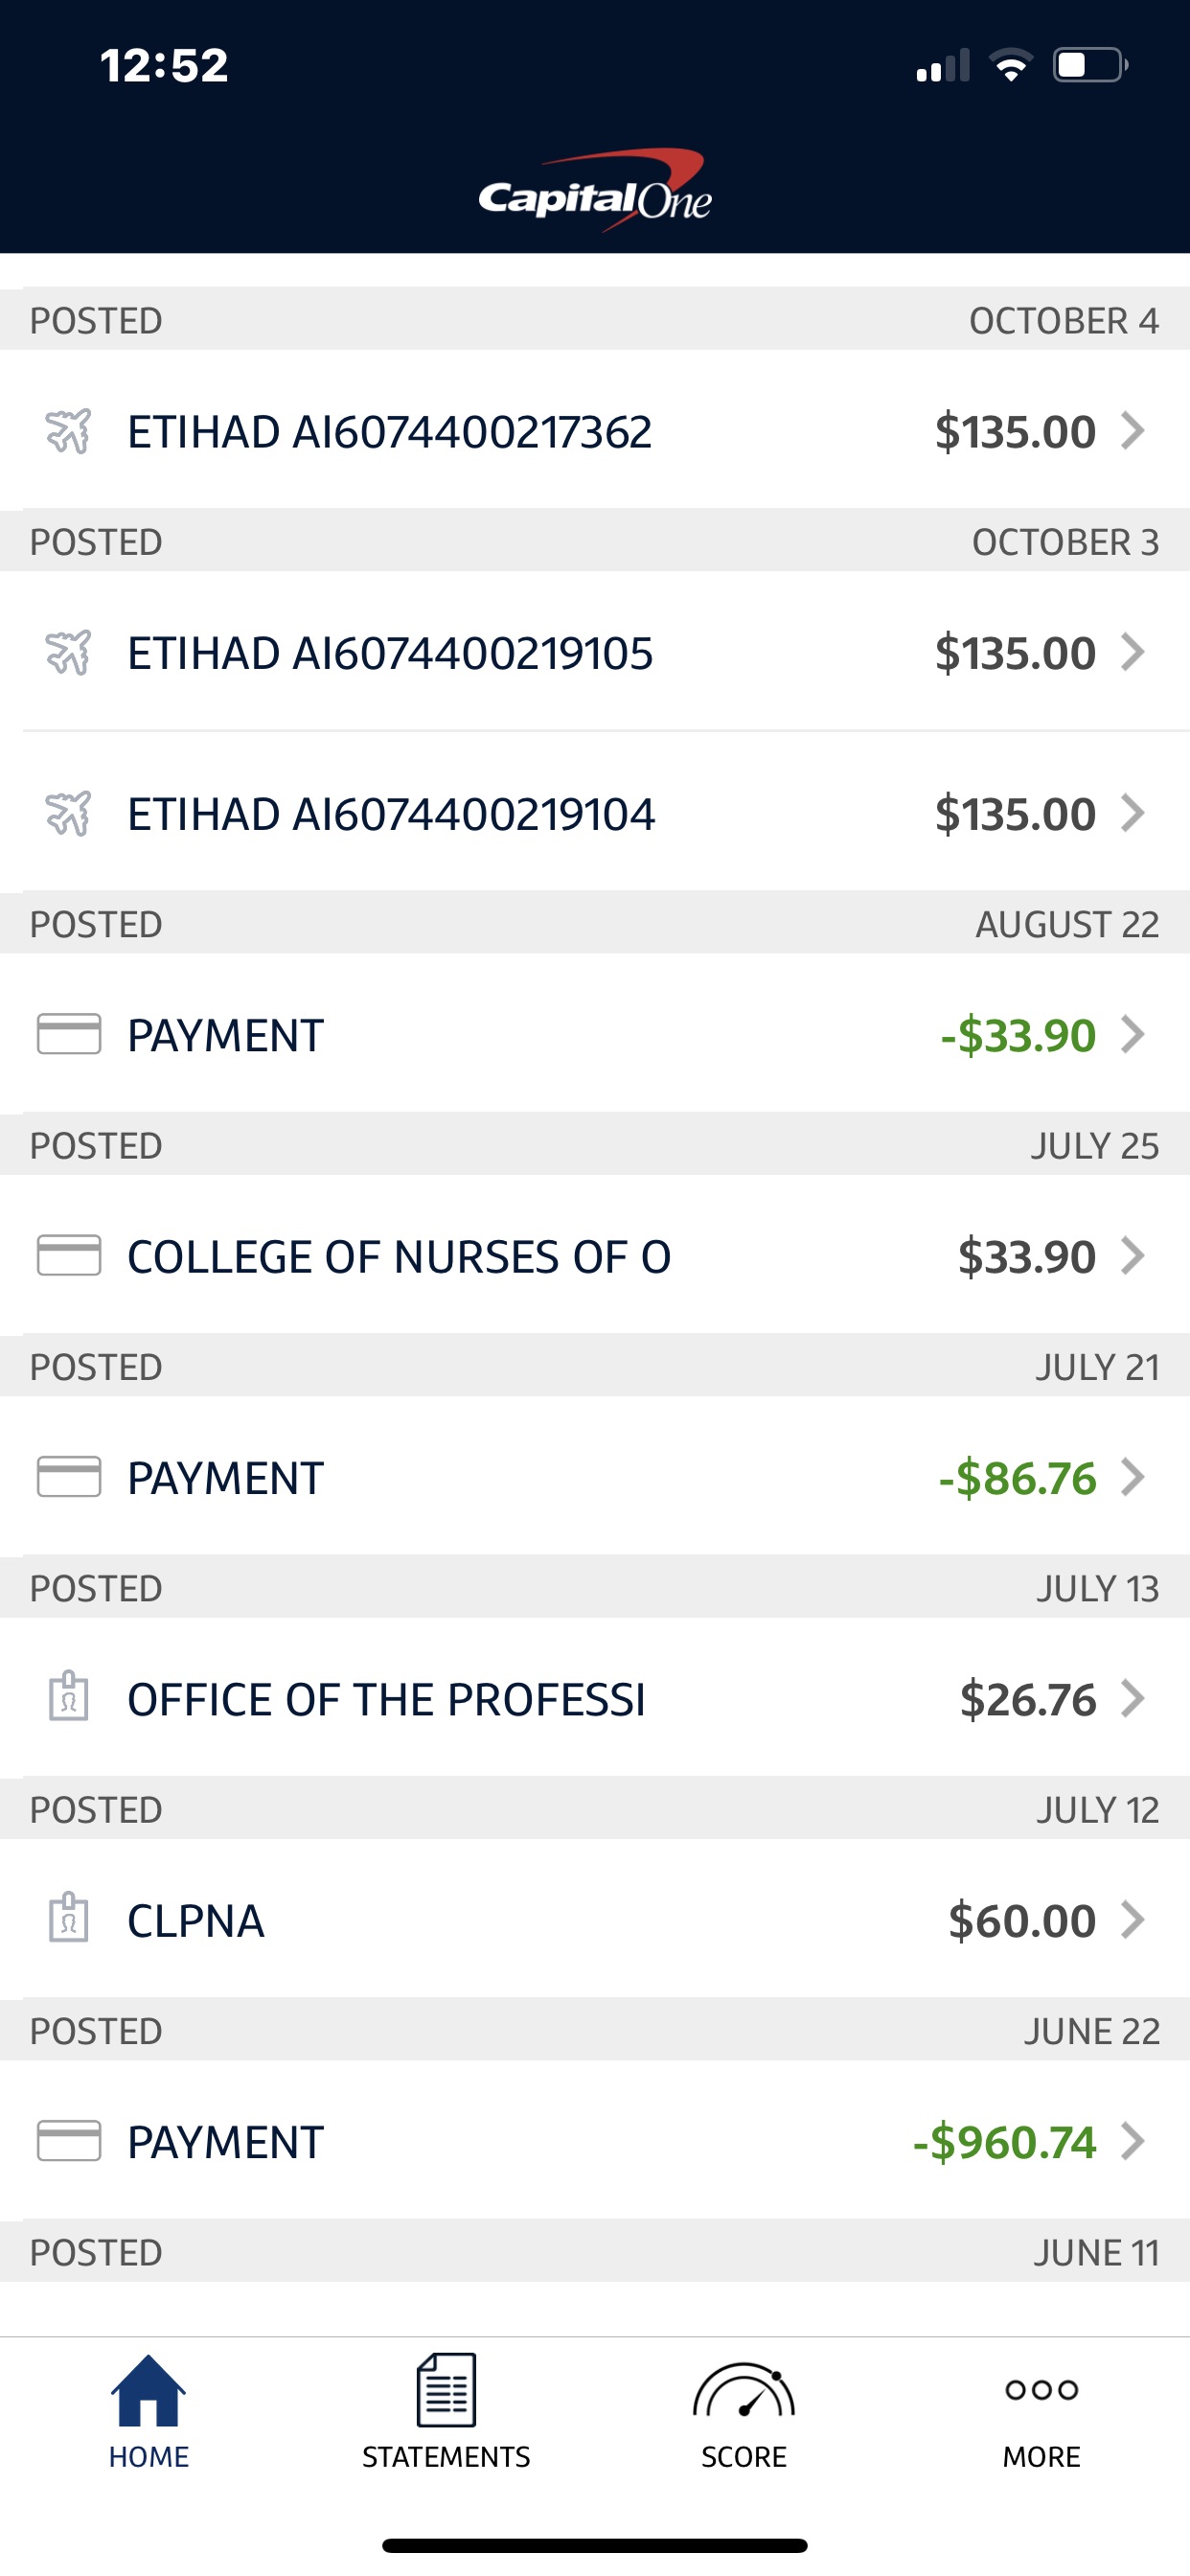Expand the $135.00 October 4 transaction chevron
The width and height of the screenshot is (1190, 2576).
tap(1132, 431)
